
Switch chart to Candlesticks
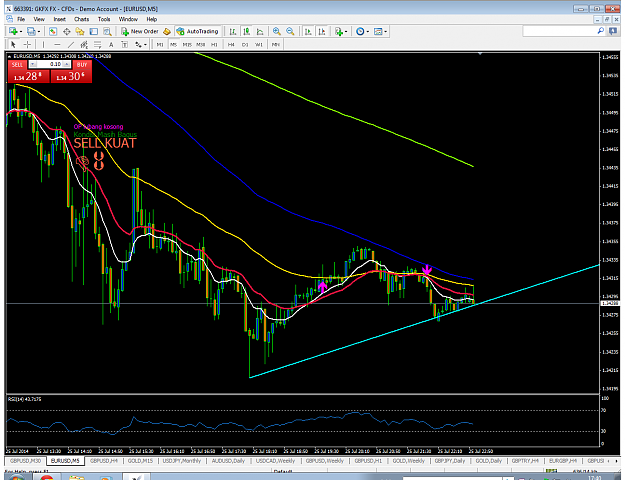point(247,31)
